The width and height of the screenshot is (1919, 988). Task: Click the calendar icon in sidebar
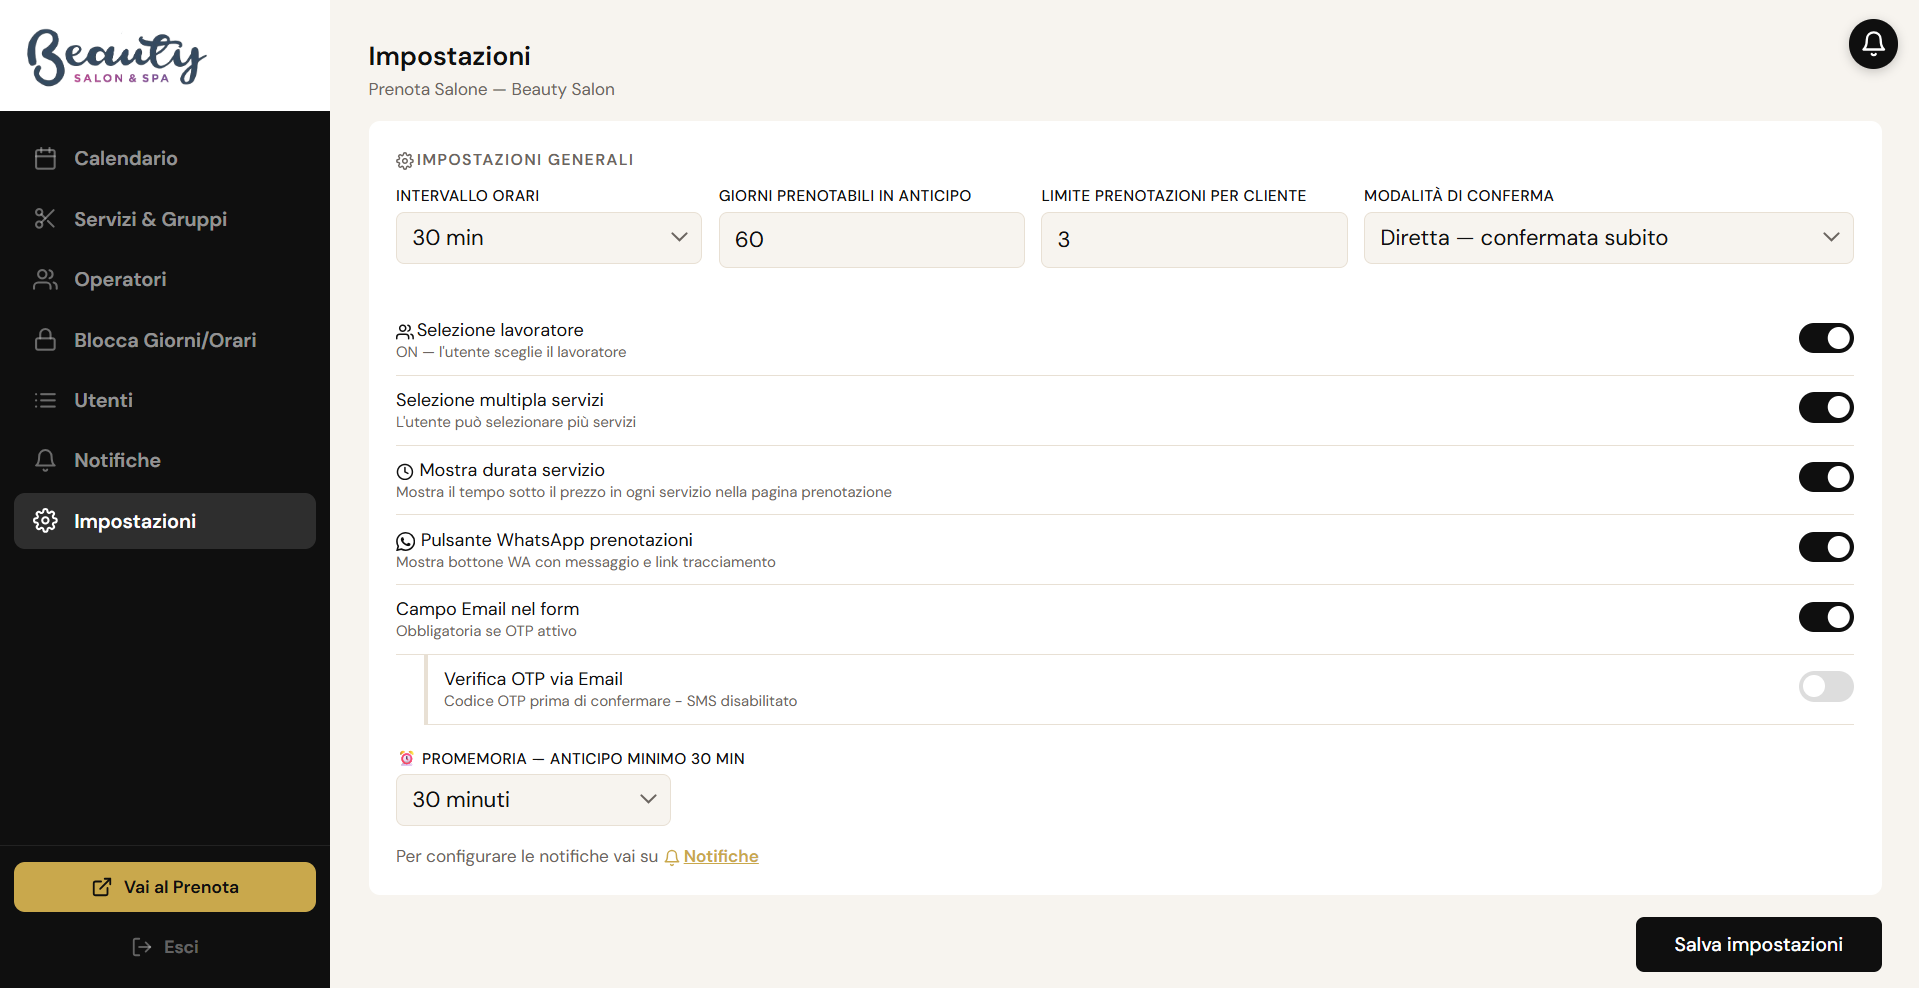pos(45,158)
